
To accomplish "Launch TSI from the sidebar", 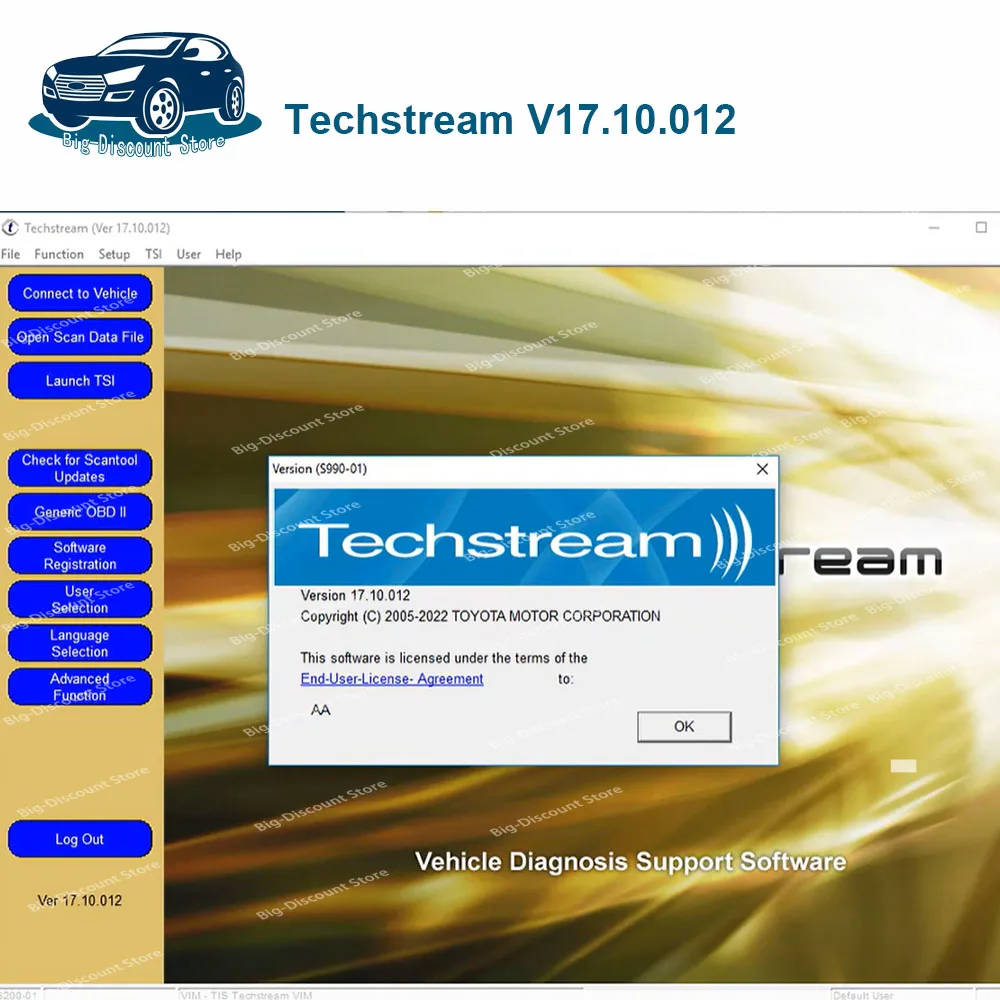I will click(x=80, y=381).
